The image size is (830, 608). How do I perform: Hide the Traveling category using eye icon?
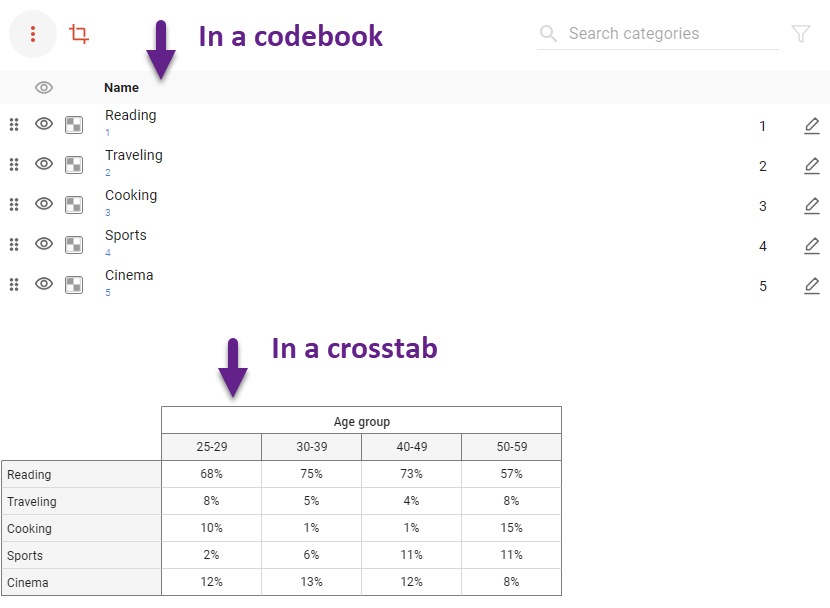point(44,164)
